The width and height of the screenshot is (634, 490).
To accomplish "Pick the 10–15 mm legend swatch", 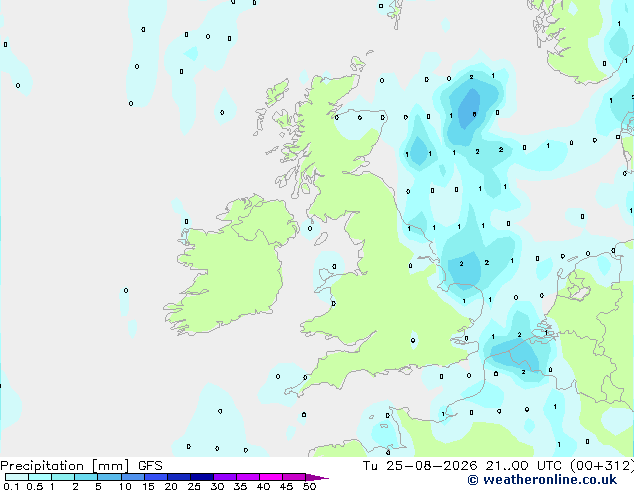I will pos(132,477).
